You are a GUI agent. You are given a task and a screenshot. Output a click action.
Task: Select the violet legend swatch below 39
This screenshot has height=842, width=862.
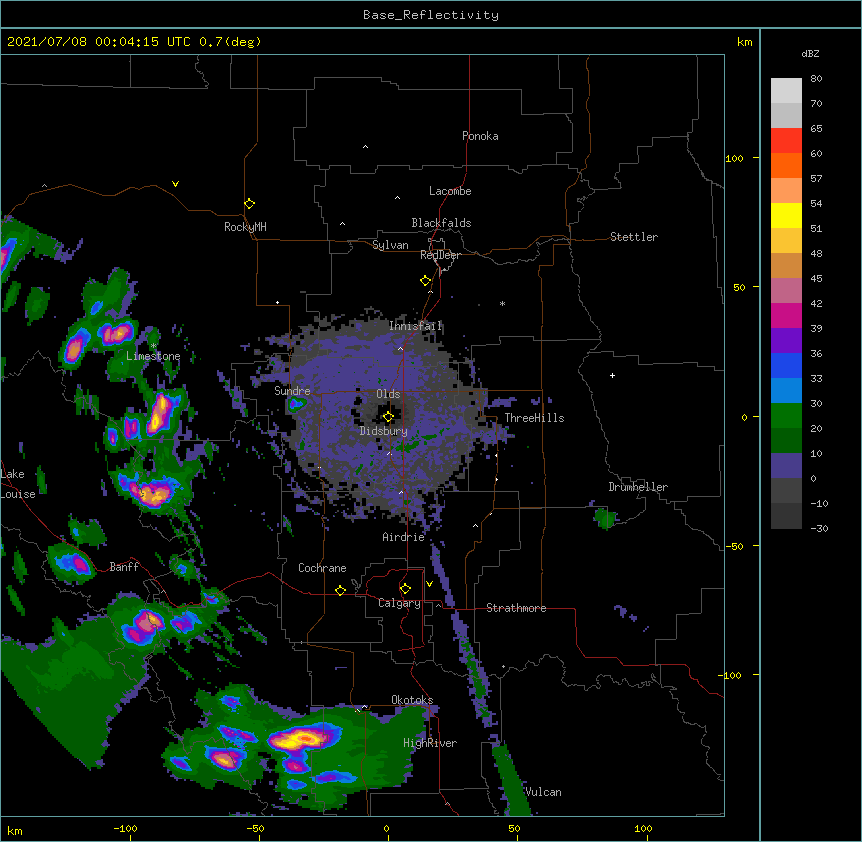point(786,341)
